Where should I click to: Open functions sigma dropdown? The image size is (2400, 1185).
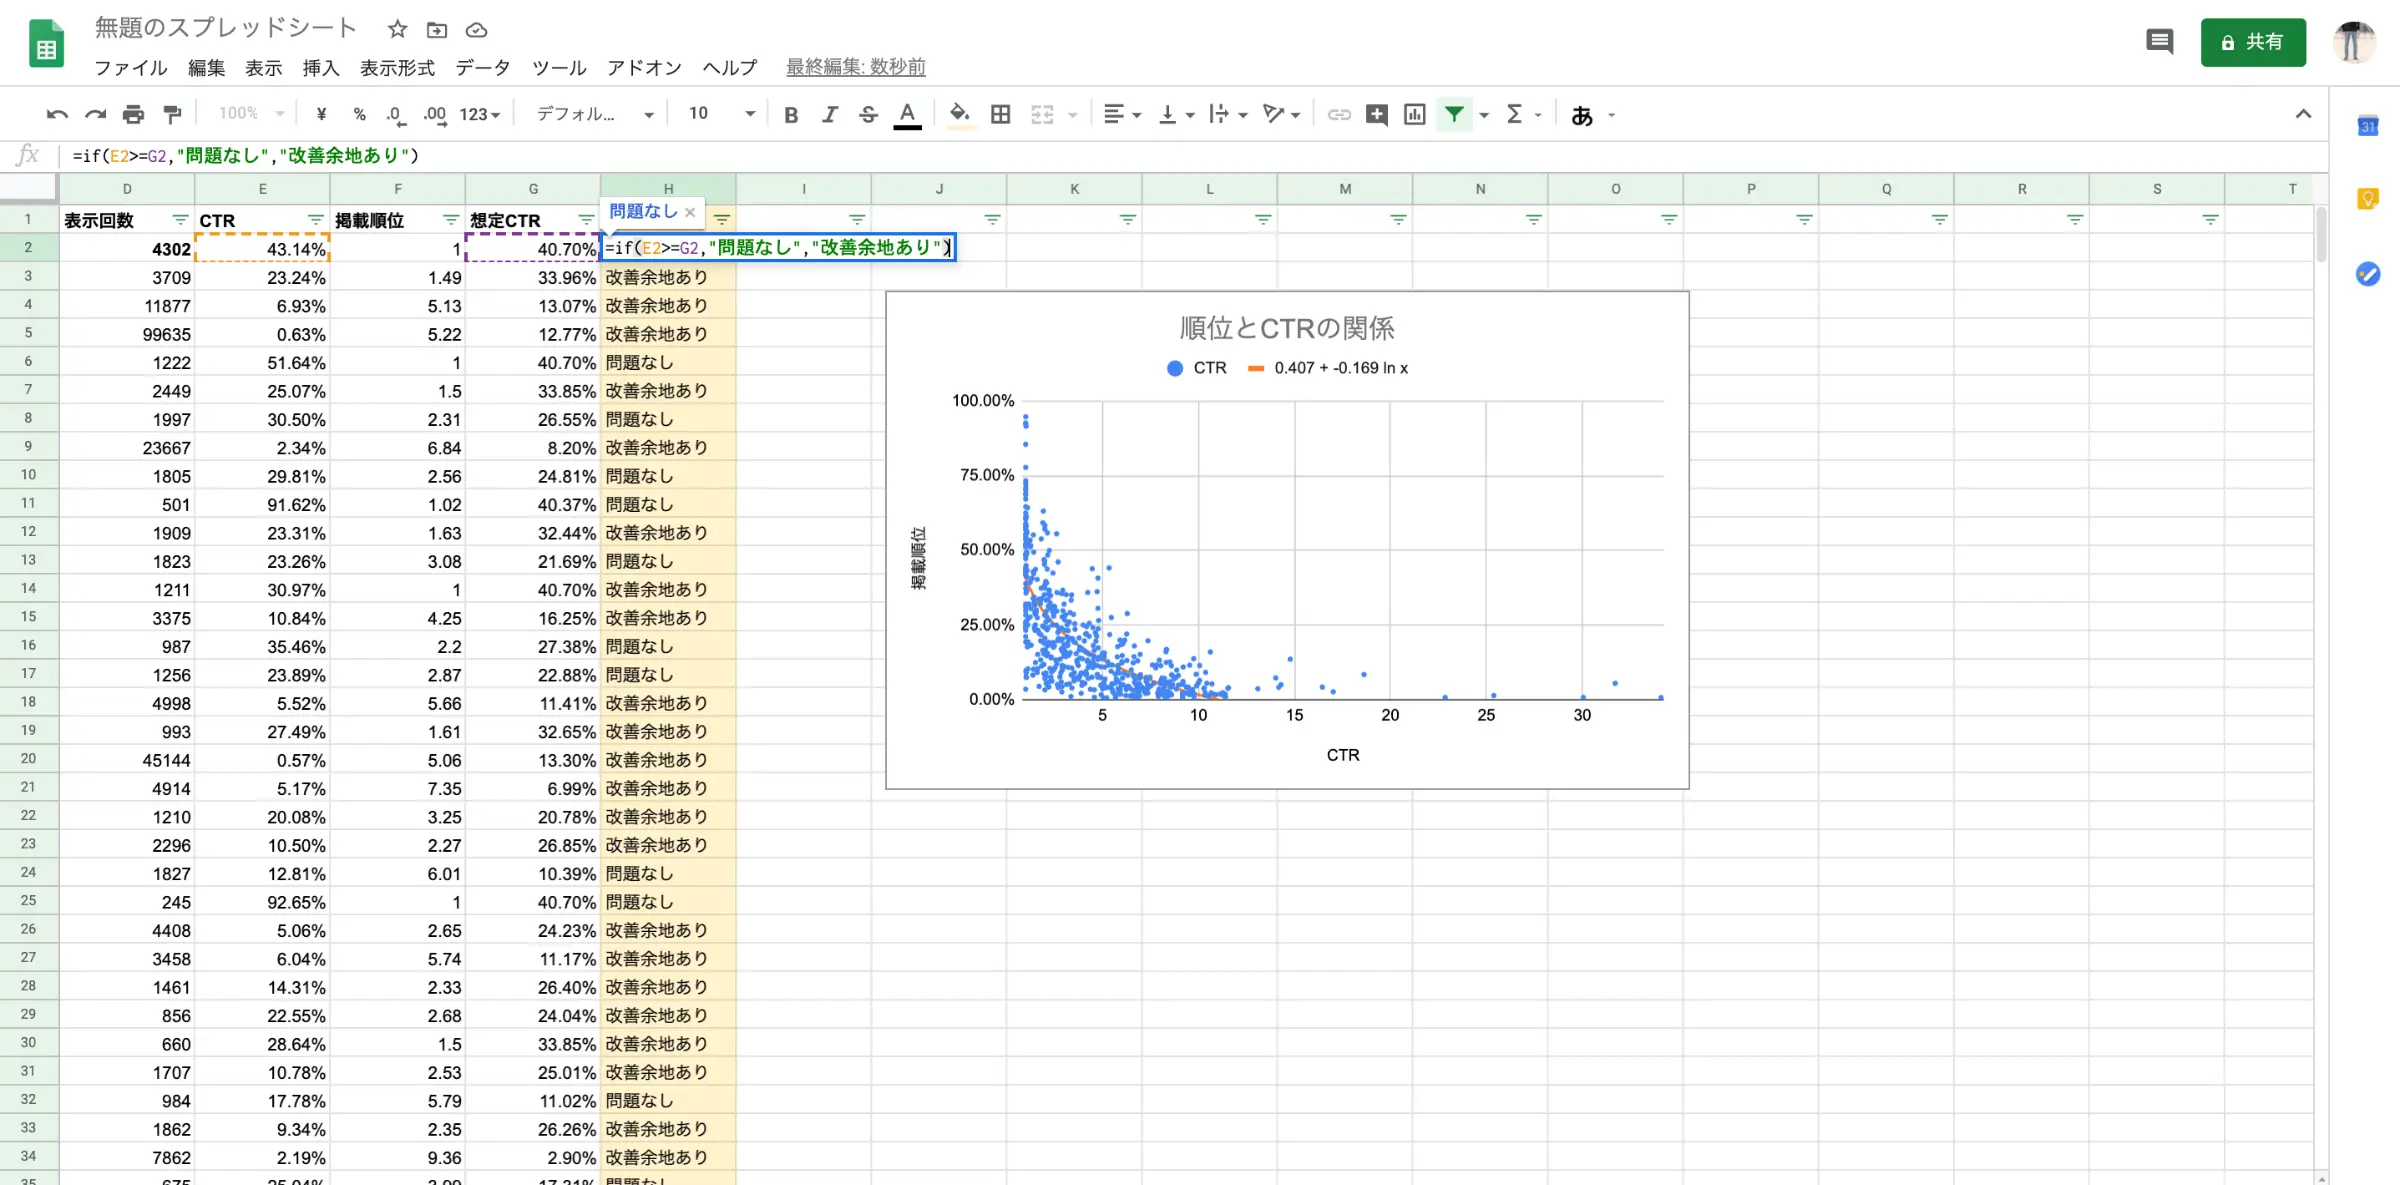[x=1523, y=114]
